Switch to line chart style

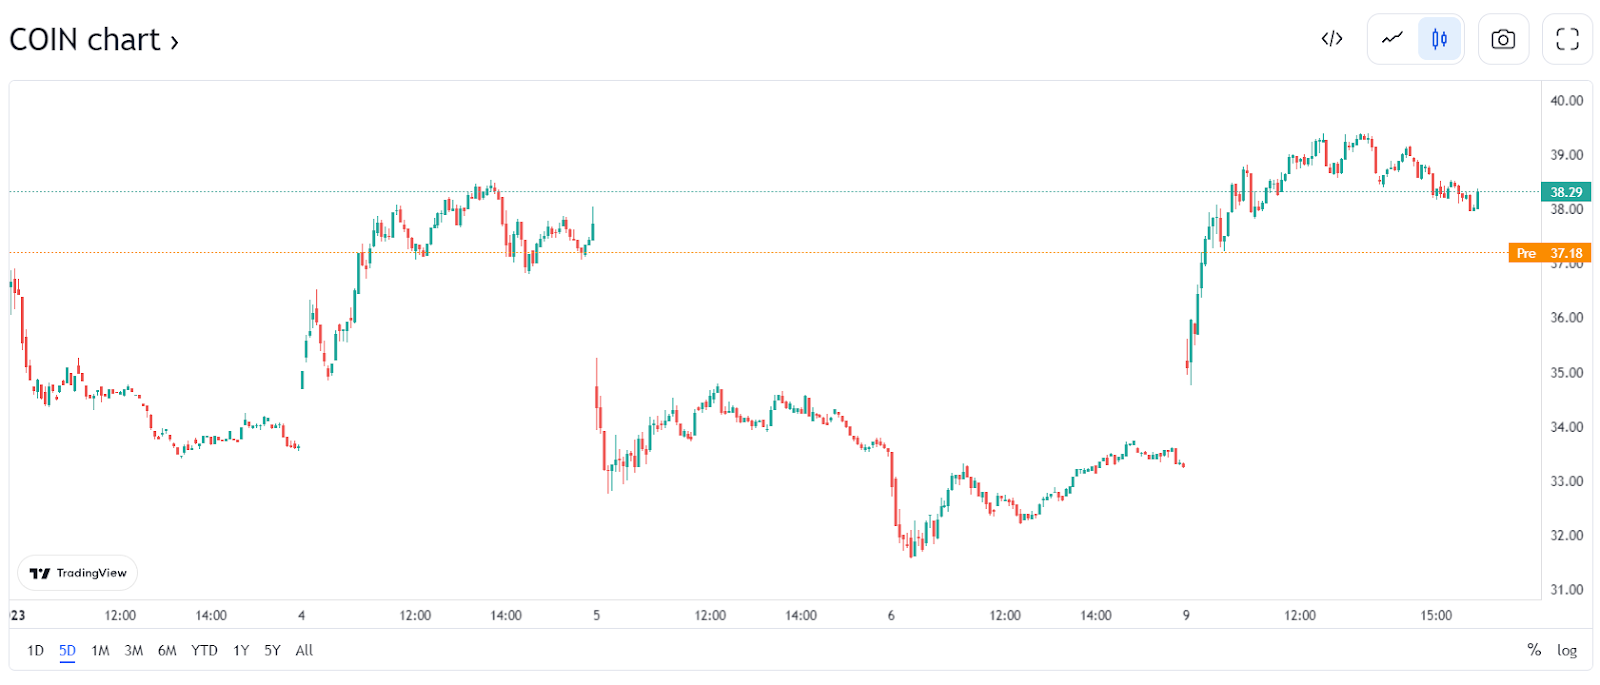(1392, 39)
